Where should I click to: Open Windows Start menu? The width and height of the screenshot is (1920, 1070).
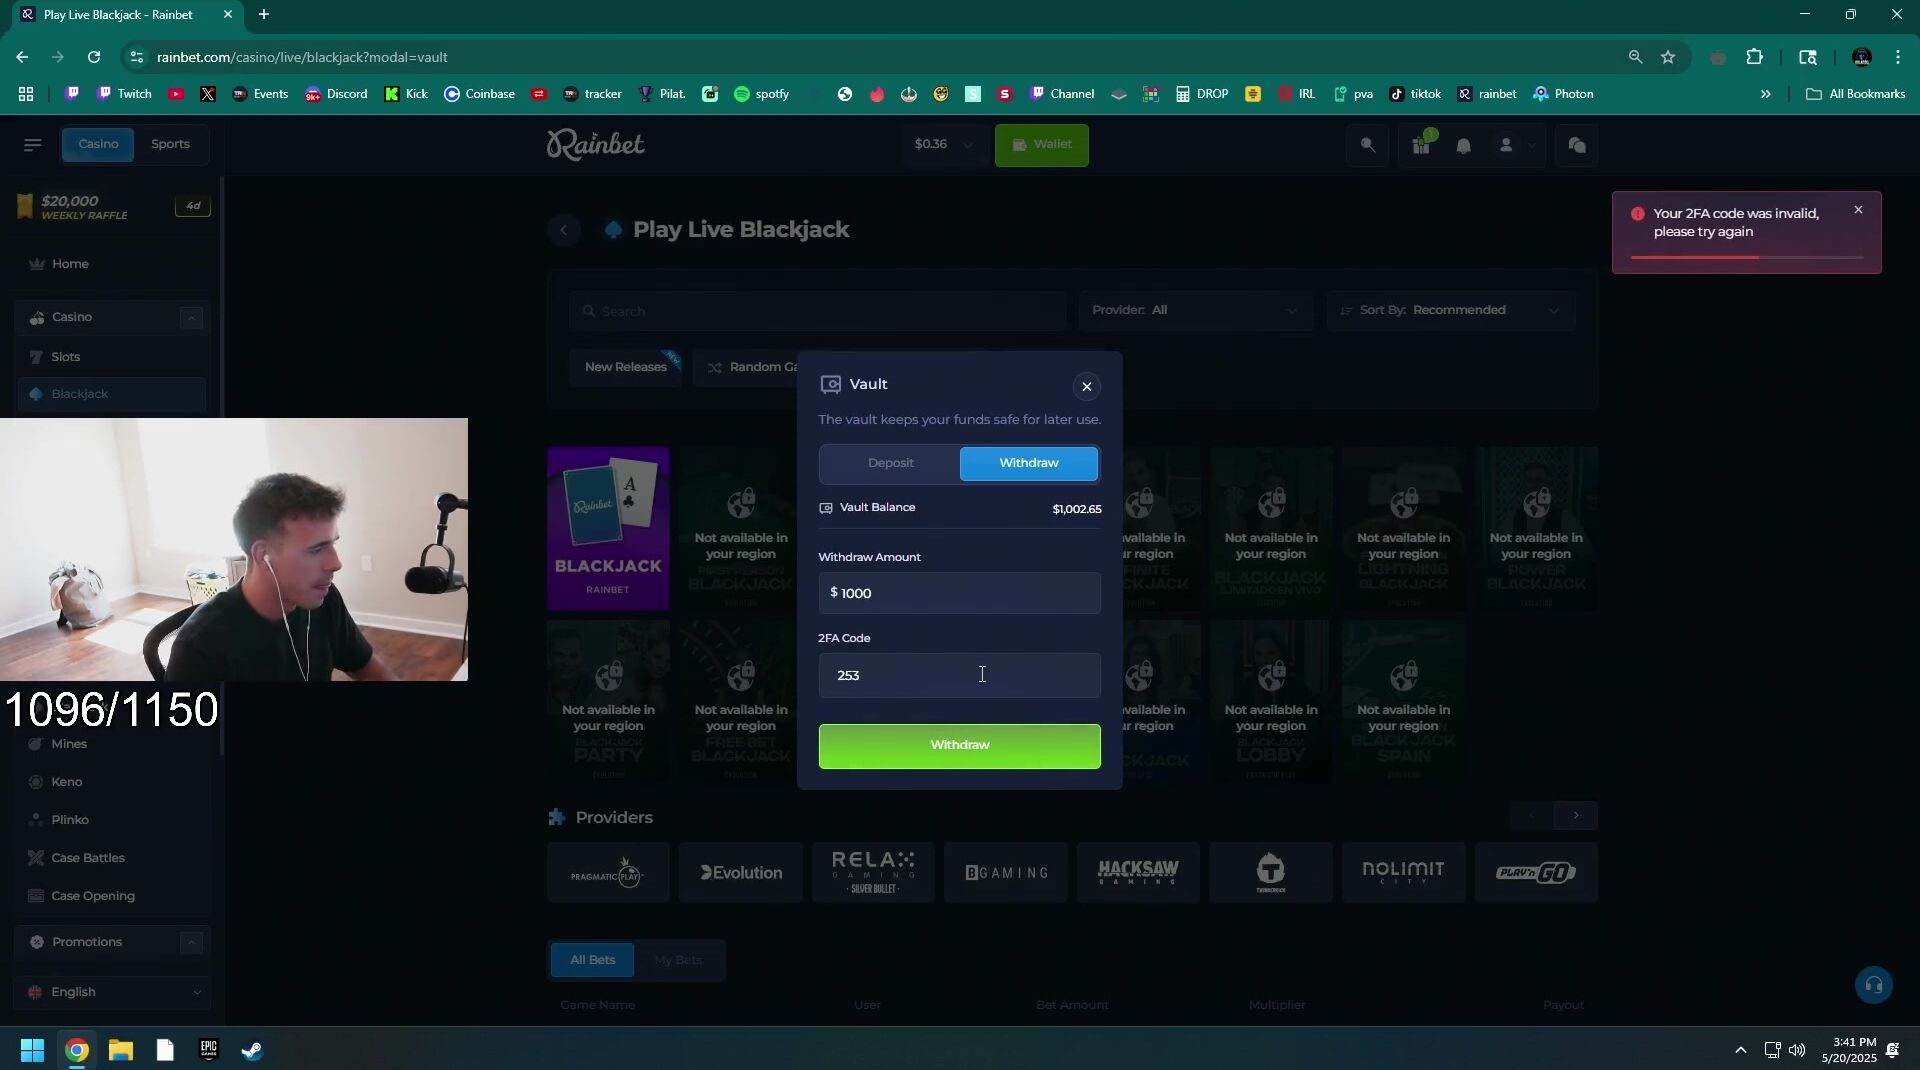[32, 1050]
